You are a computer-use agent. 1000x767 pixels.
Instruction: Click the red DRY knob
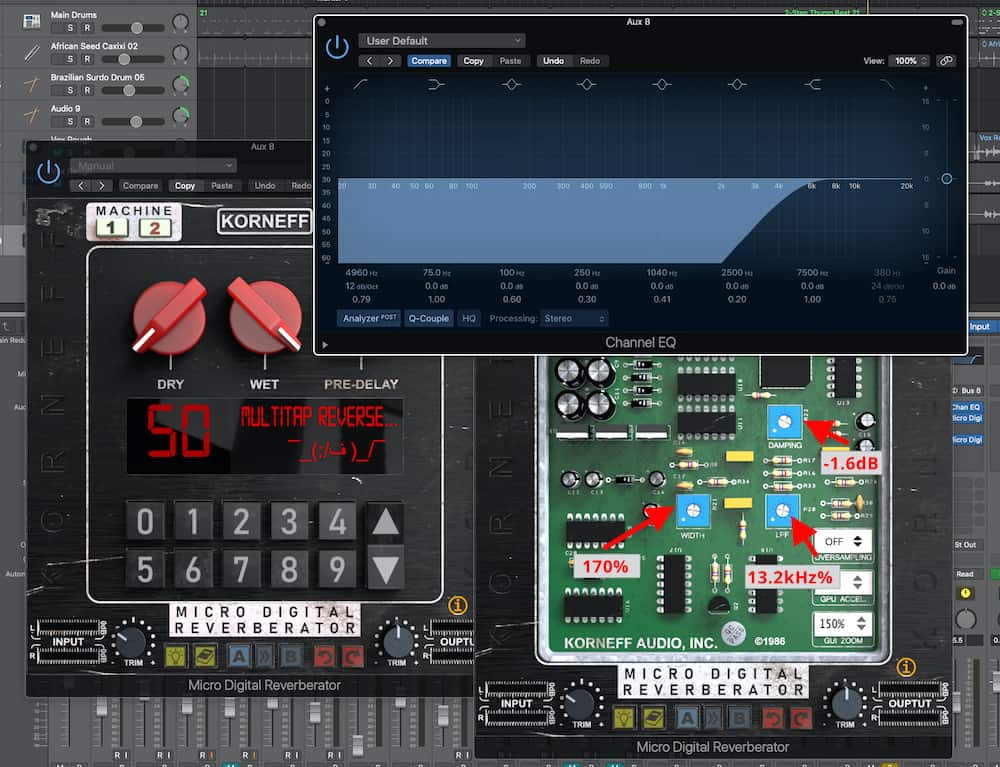pos(170,316)
